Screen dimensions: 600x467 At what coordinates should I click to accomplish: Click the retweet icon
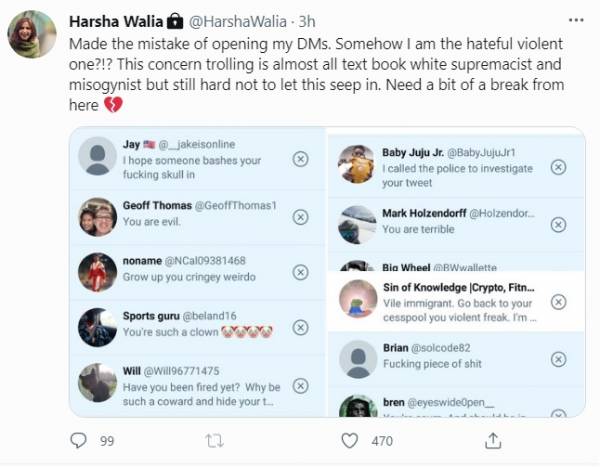pyautogui.click(x=212, y=440)
